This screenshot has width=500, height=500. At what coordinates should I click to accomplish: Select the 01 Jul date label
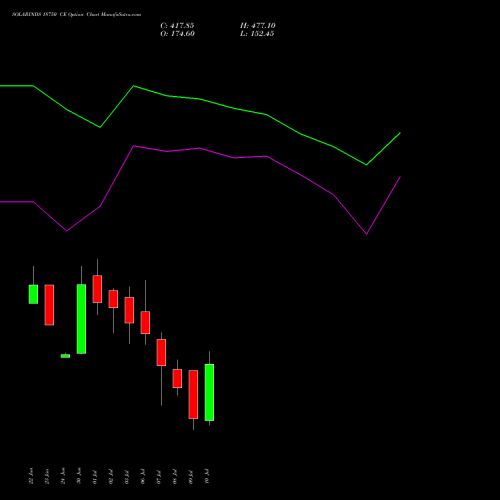[95, 477]
